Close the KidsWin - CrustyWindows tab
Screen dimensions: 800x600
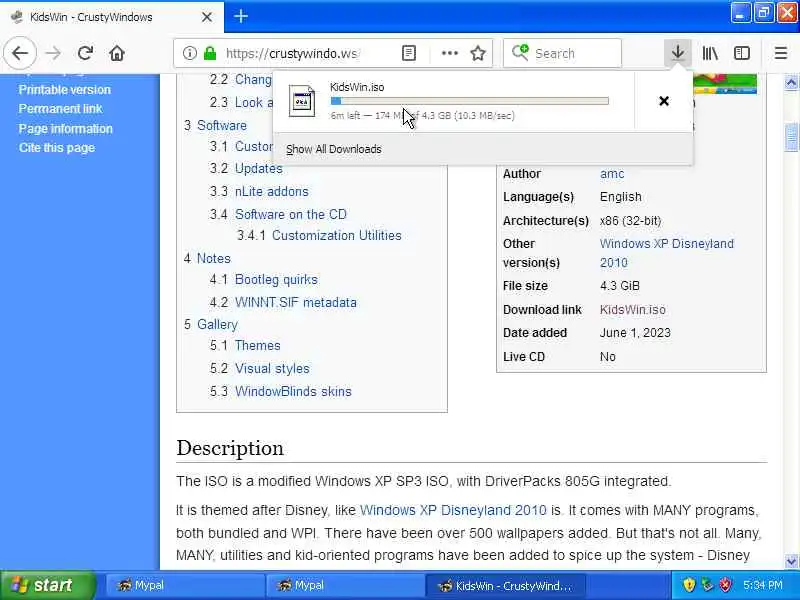pyautogui.click(x=207, y=17)
